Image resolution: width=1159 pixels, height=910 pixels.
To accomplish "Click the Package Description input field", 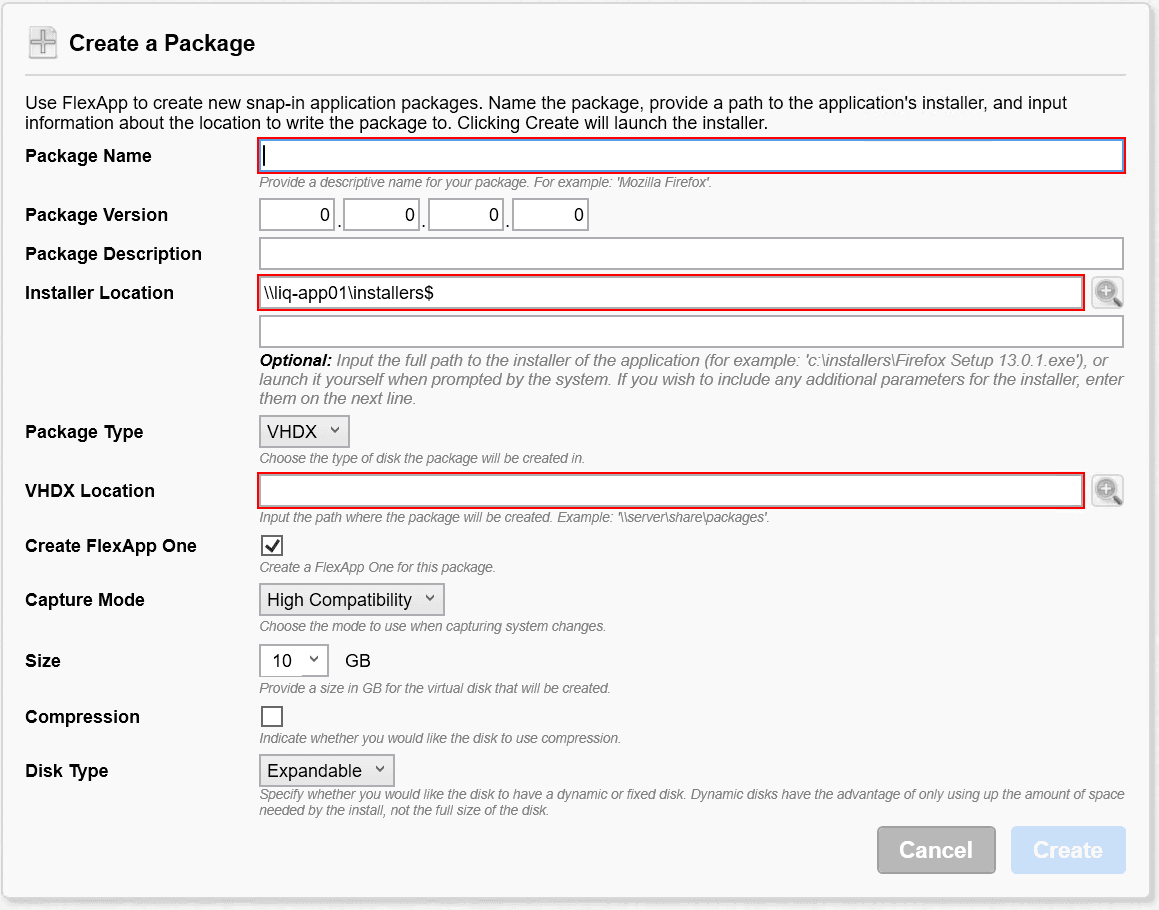I will pyautogui.click(x=691, y=254).
